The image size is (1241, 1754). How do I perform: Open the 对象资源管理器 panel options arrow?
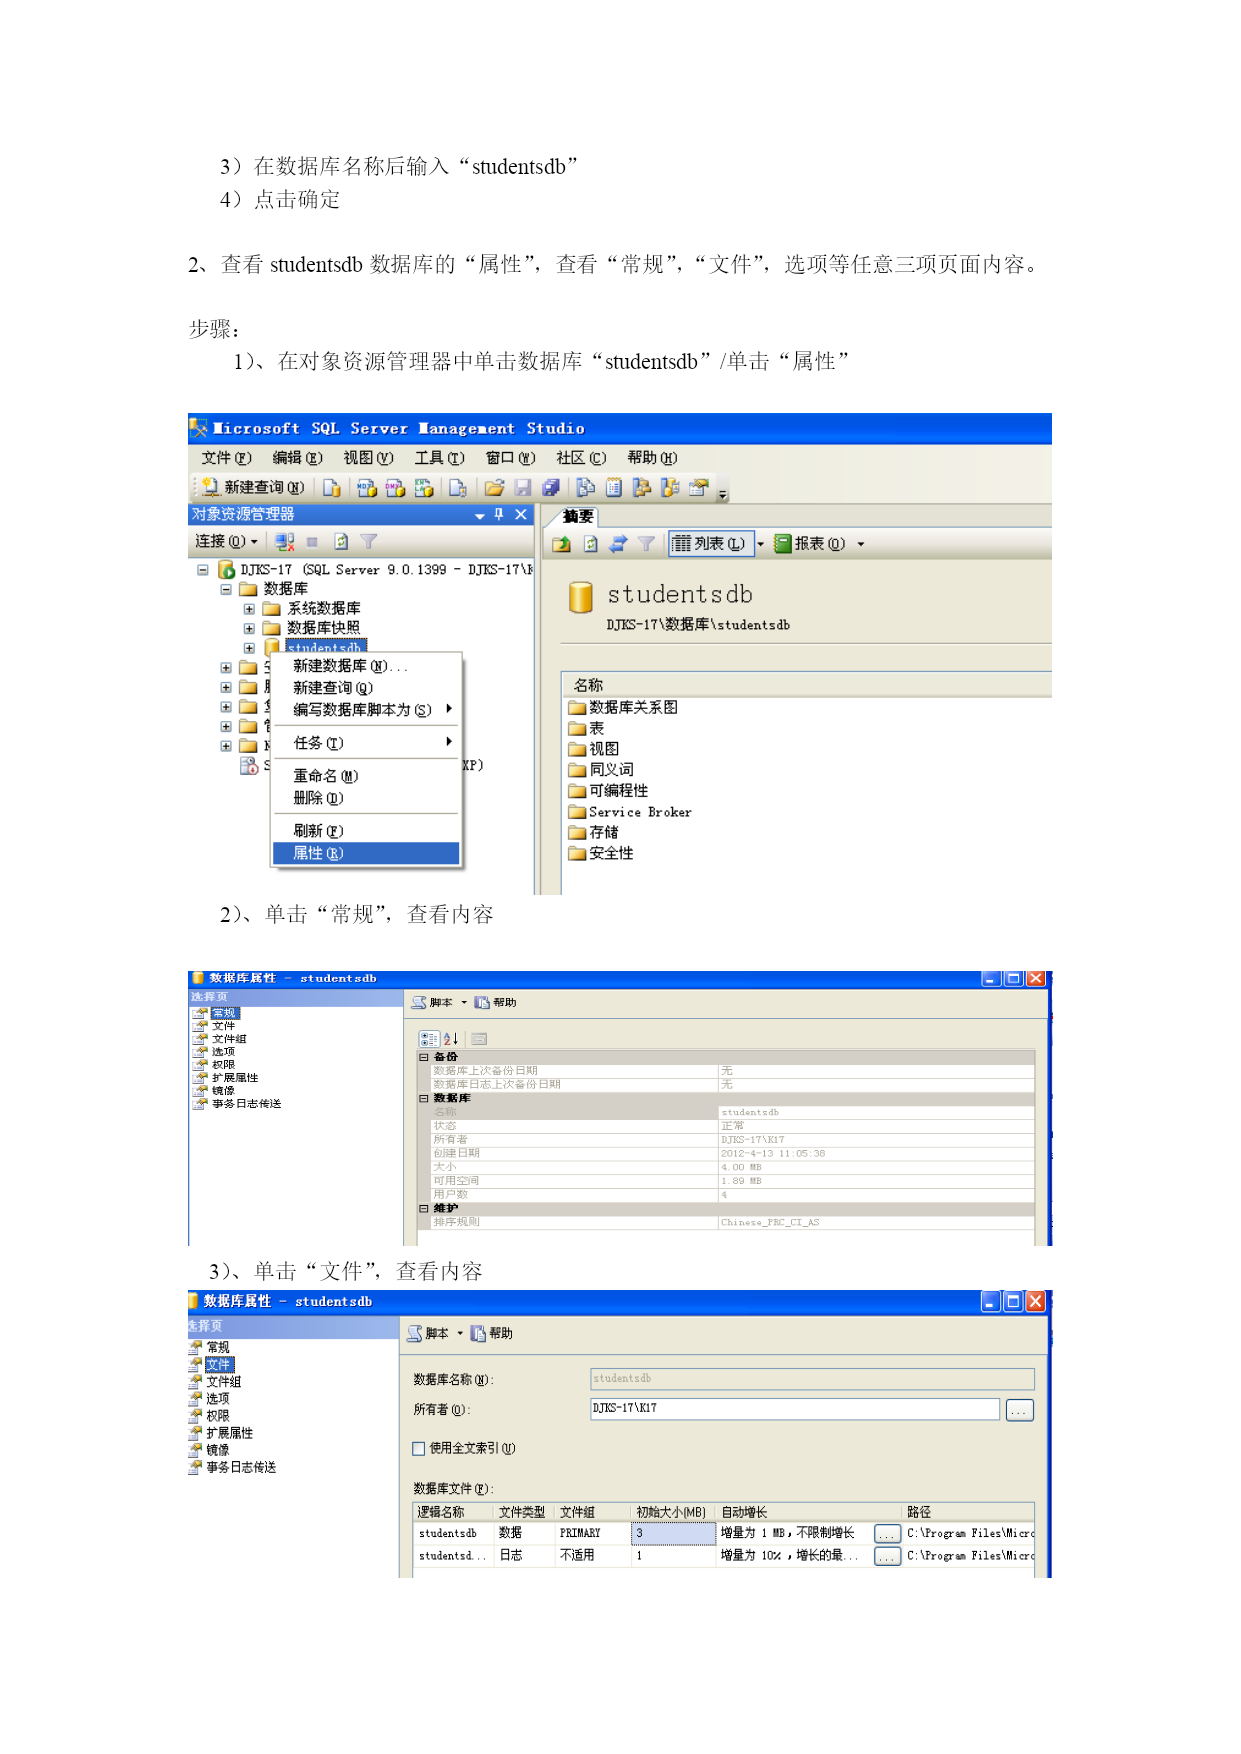click(480, 515)
